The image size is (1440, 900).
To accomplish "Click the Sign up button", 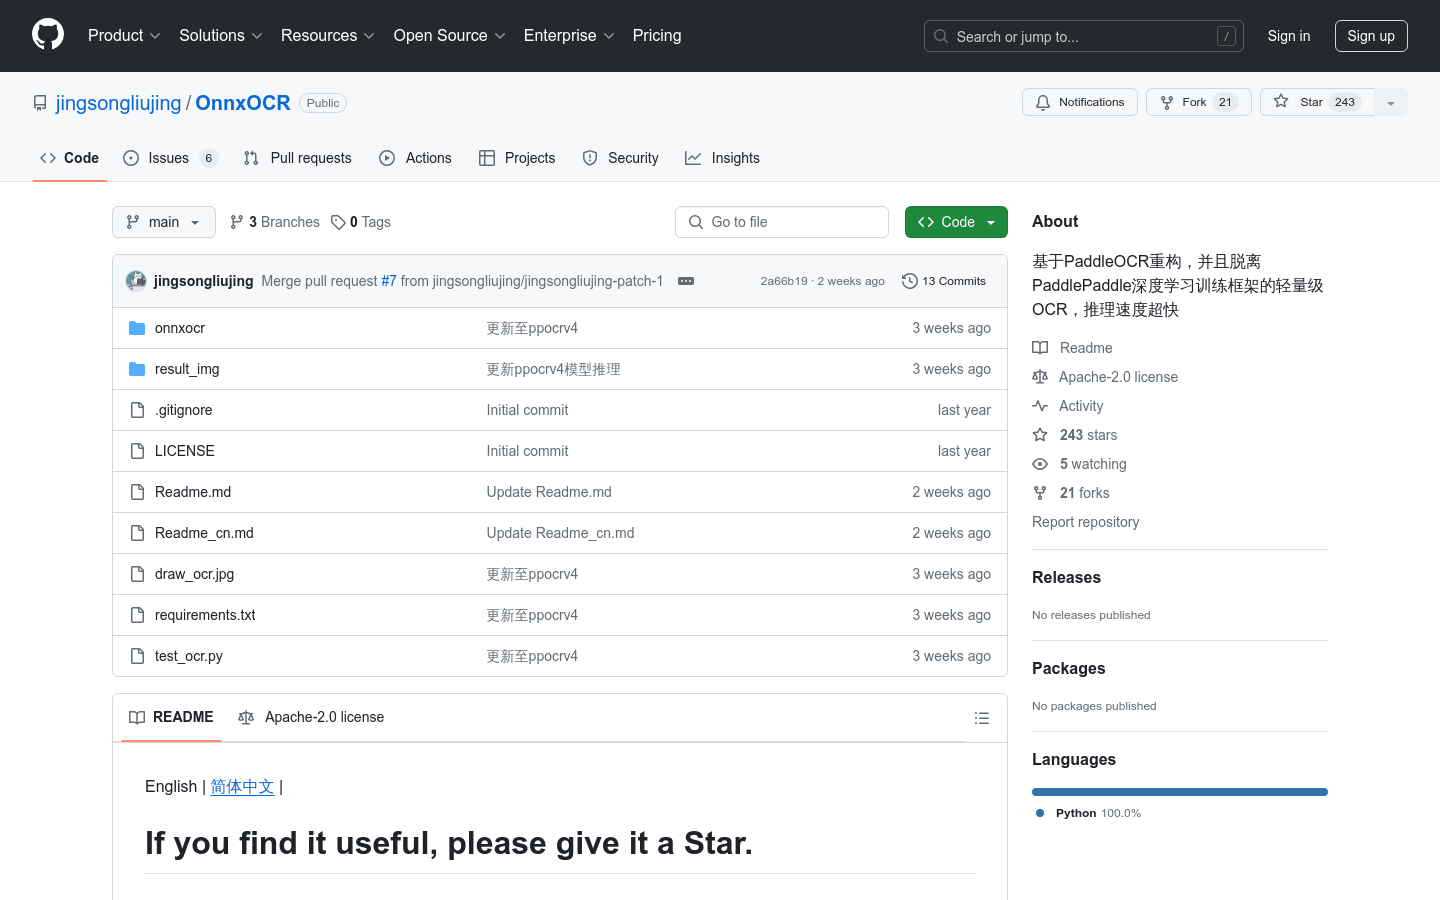I will (1371, 36).
